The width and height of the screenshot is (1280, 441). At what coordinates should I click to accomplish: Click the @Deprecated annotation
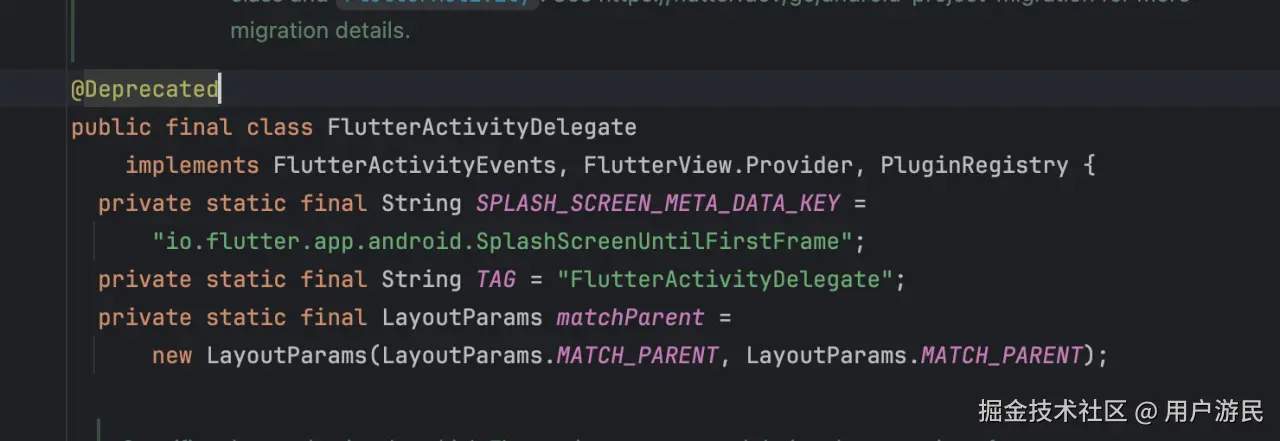[x=144, y=89]
